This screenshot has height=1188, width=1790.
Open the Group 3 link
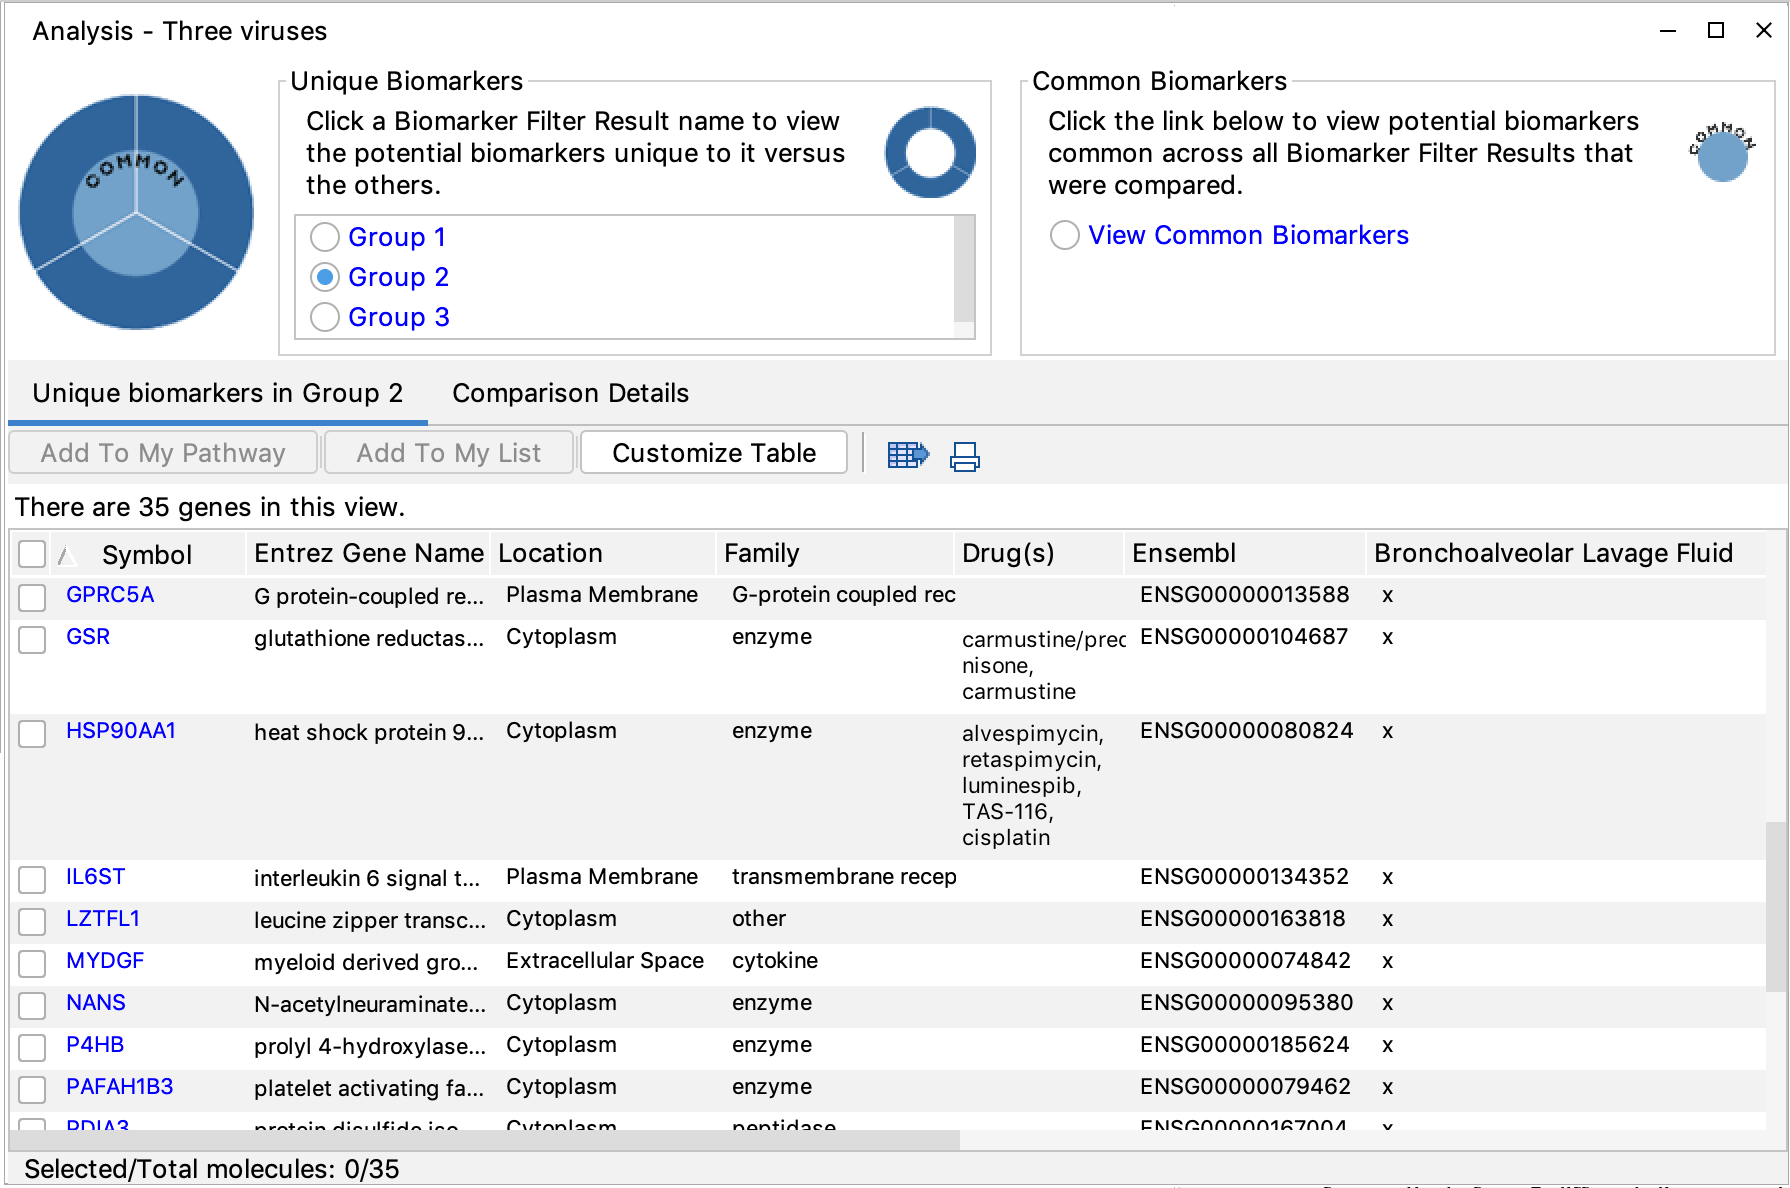tap(398, 317)
